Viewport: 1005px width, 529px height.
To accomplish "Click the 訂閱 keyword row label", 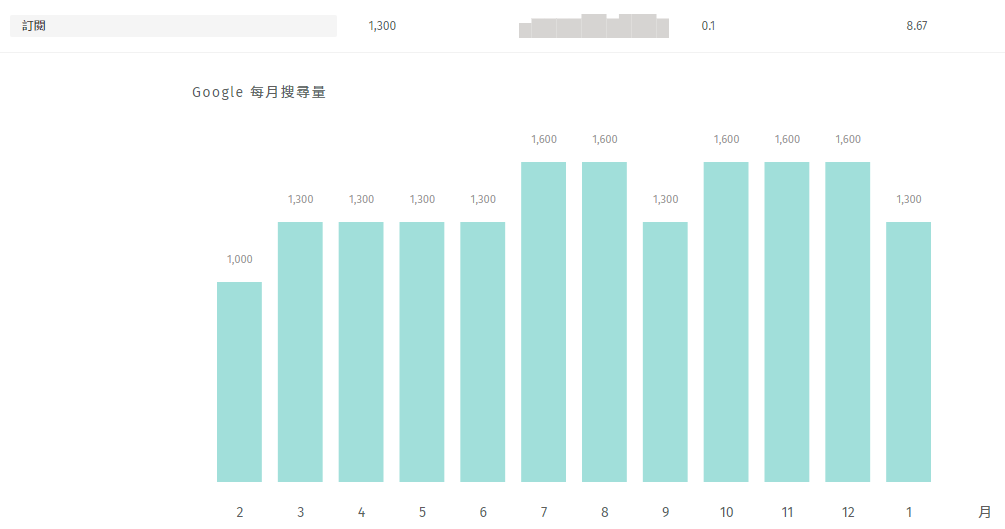I will tap(34, 26).
